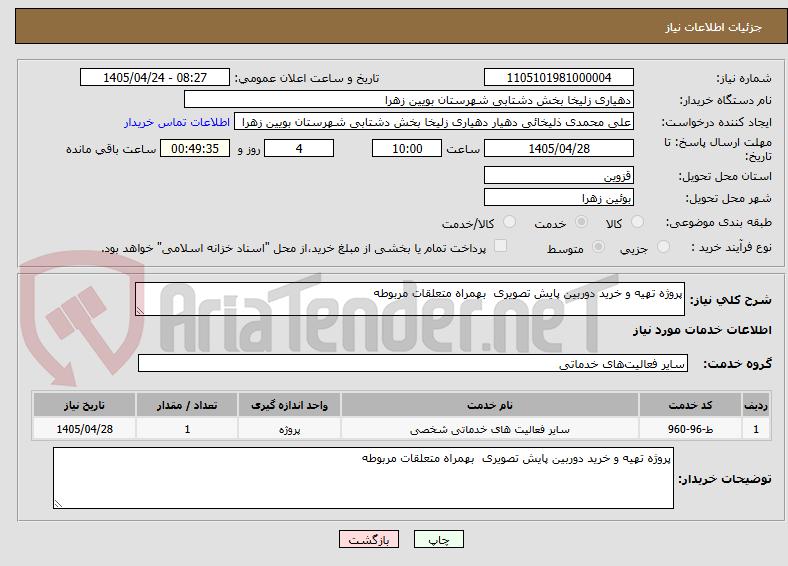The image size is (788, 566).
Task: Select the جزیی purchase type radio
Action: pos(663,246)
